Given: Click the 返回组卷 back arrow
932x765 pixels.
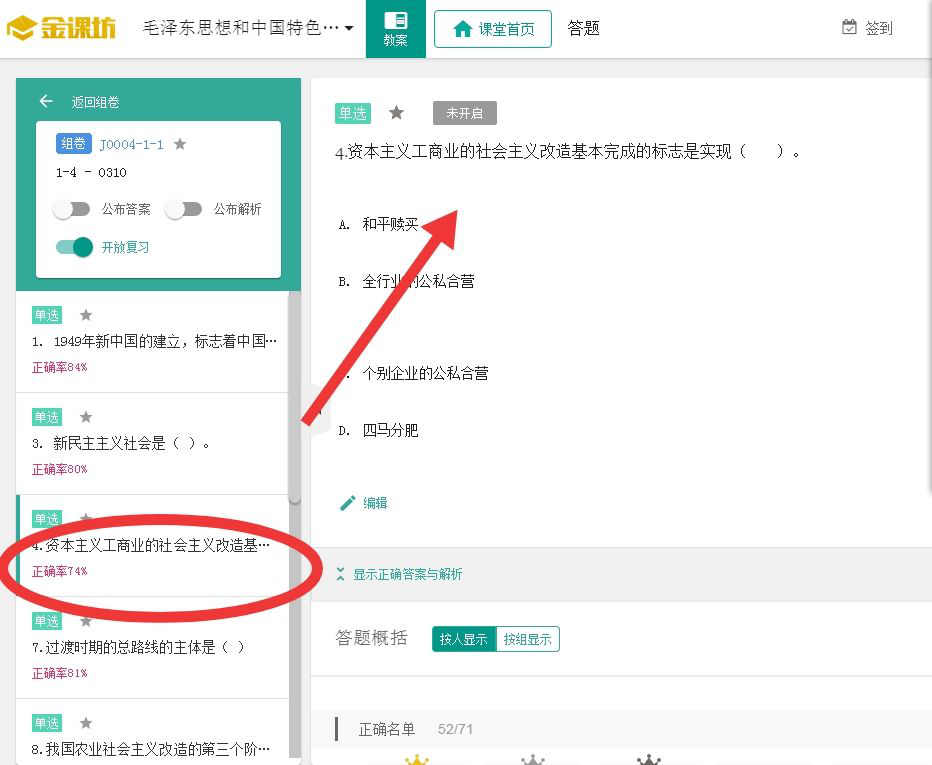Looking at the screenshot, I should pos(45,102).
